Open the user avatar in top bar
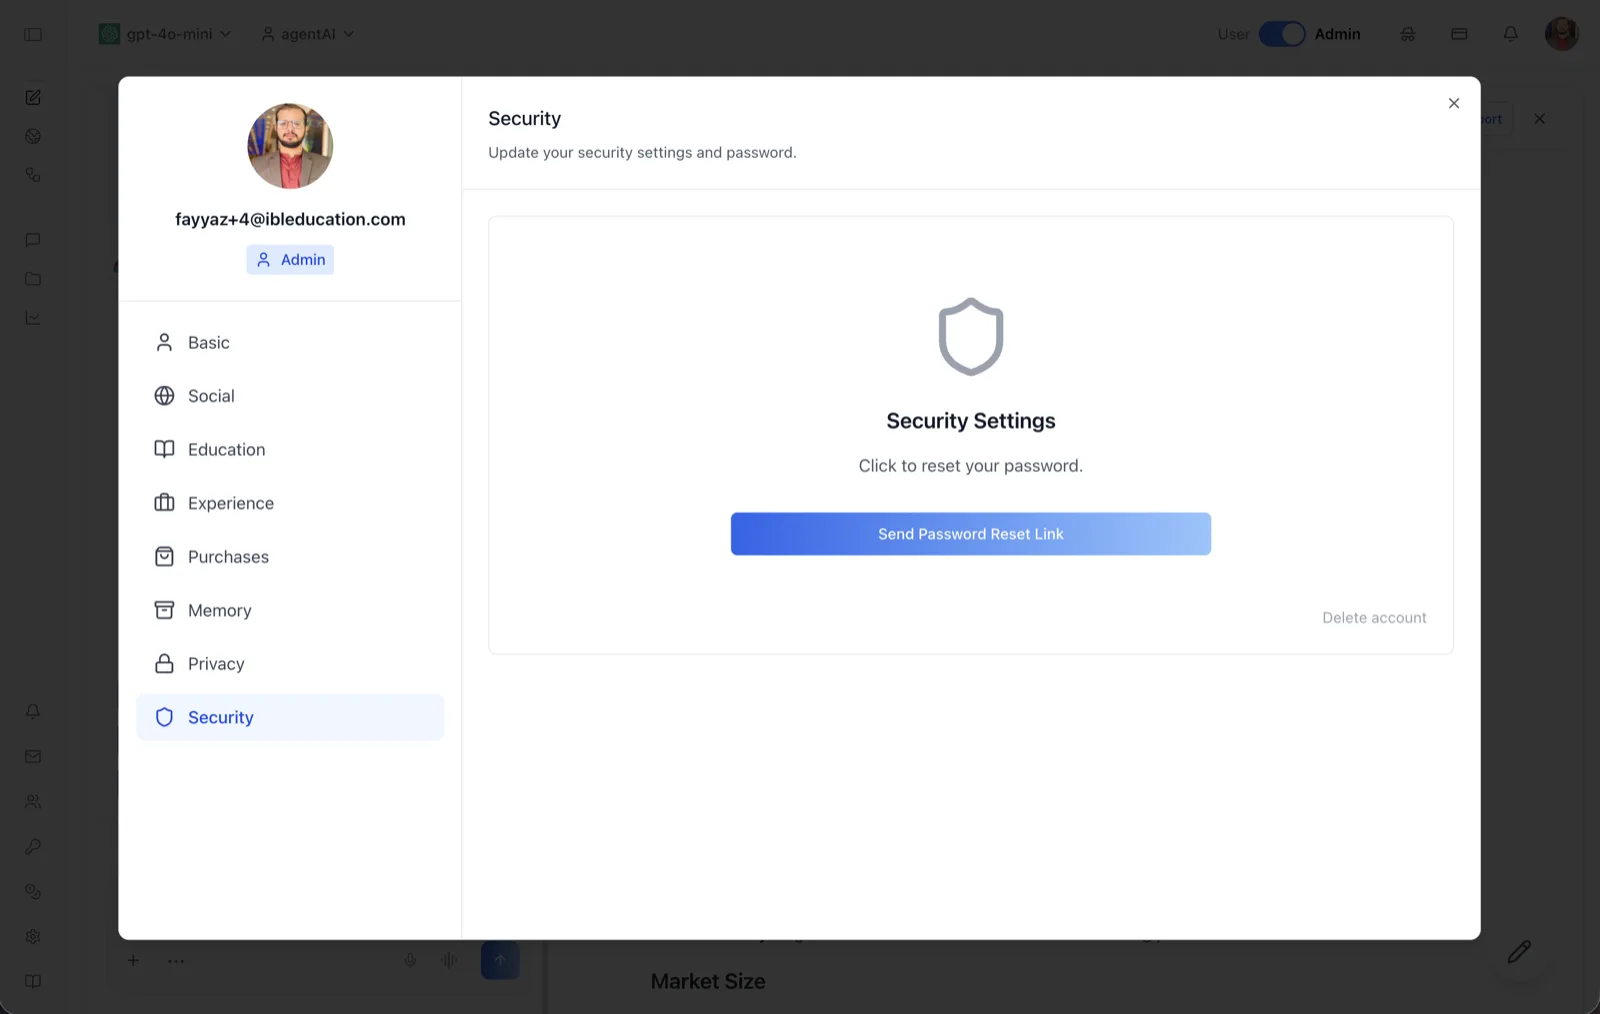Viewport: 1600px width, 1014px height. click(x=1561, y=34)
